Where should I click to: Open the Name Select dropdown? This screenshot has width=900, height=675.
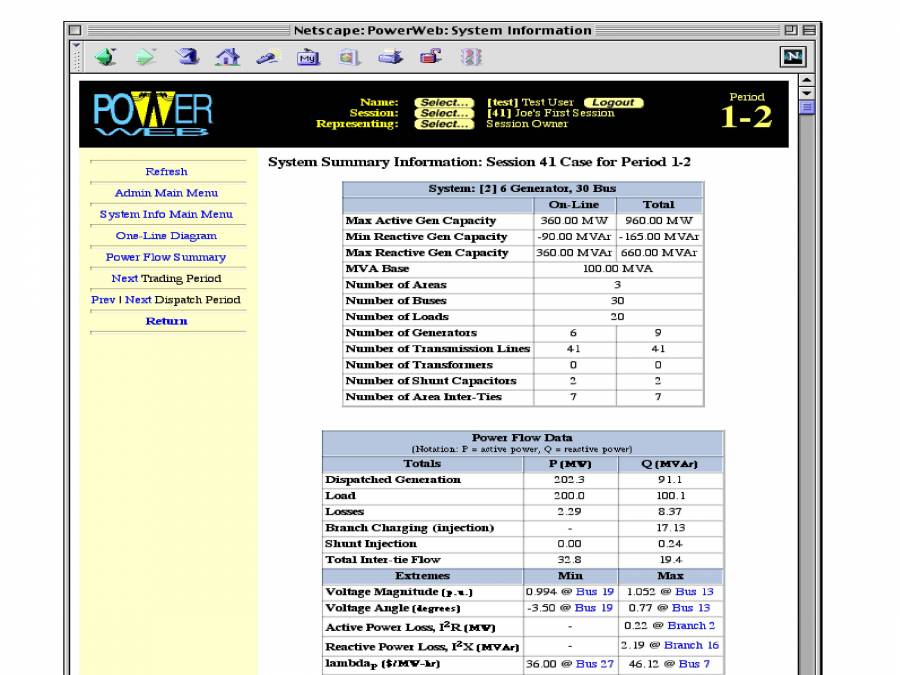pos(443,102)
